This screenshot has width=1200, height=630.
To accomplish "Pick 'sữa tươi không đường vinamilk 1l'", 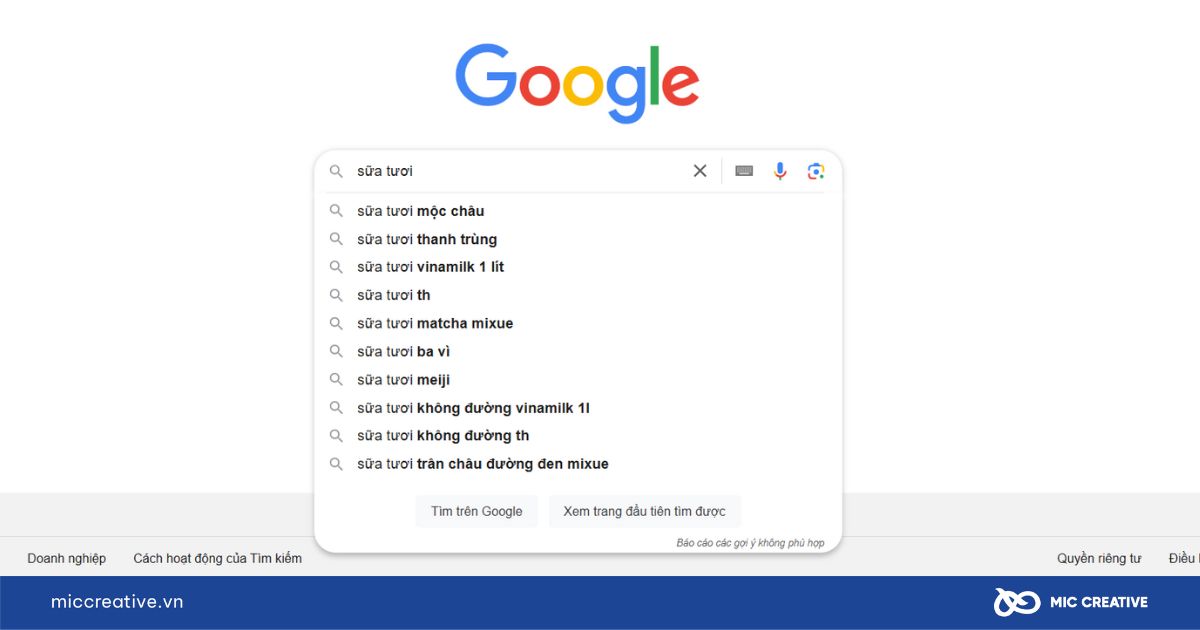I will 578,408.
